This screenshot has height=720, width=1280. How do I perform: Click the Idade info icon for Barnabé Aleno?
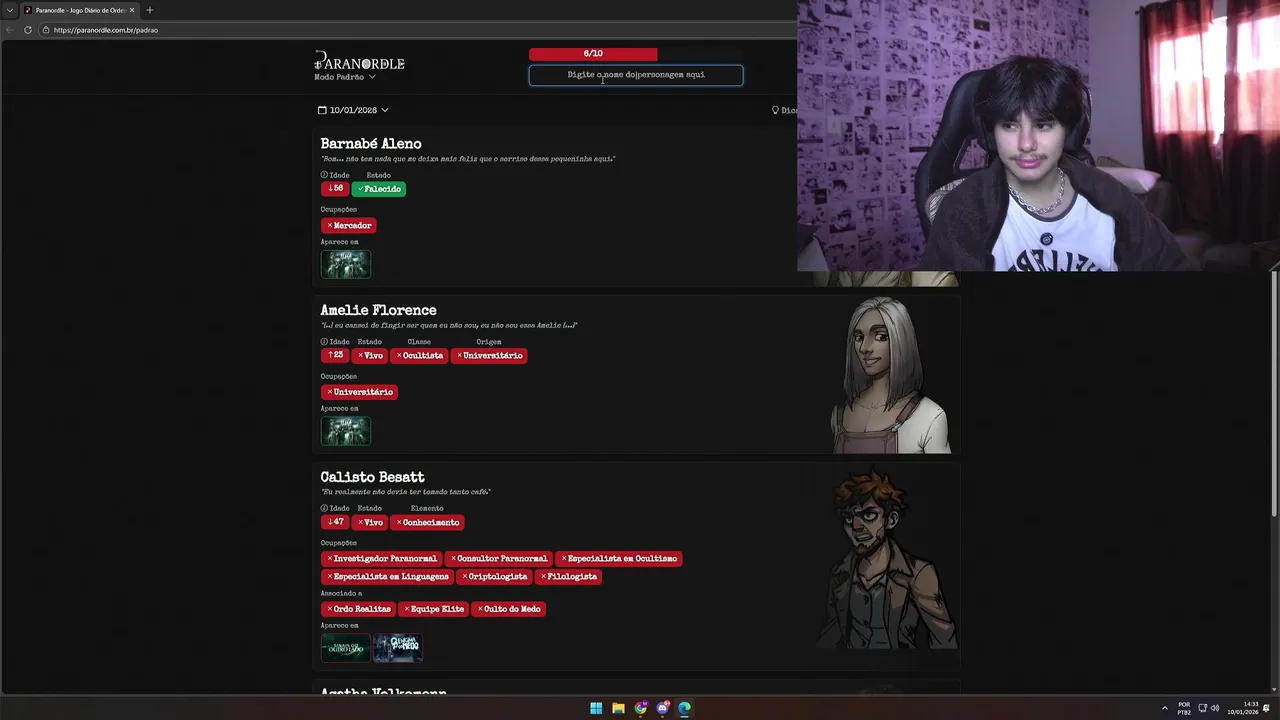(324, 175)
